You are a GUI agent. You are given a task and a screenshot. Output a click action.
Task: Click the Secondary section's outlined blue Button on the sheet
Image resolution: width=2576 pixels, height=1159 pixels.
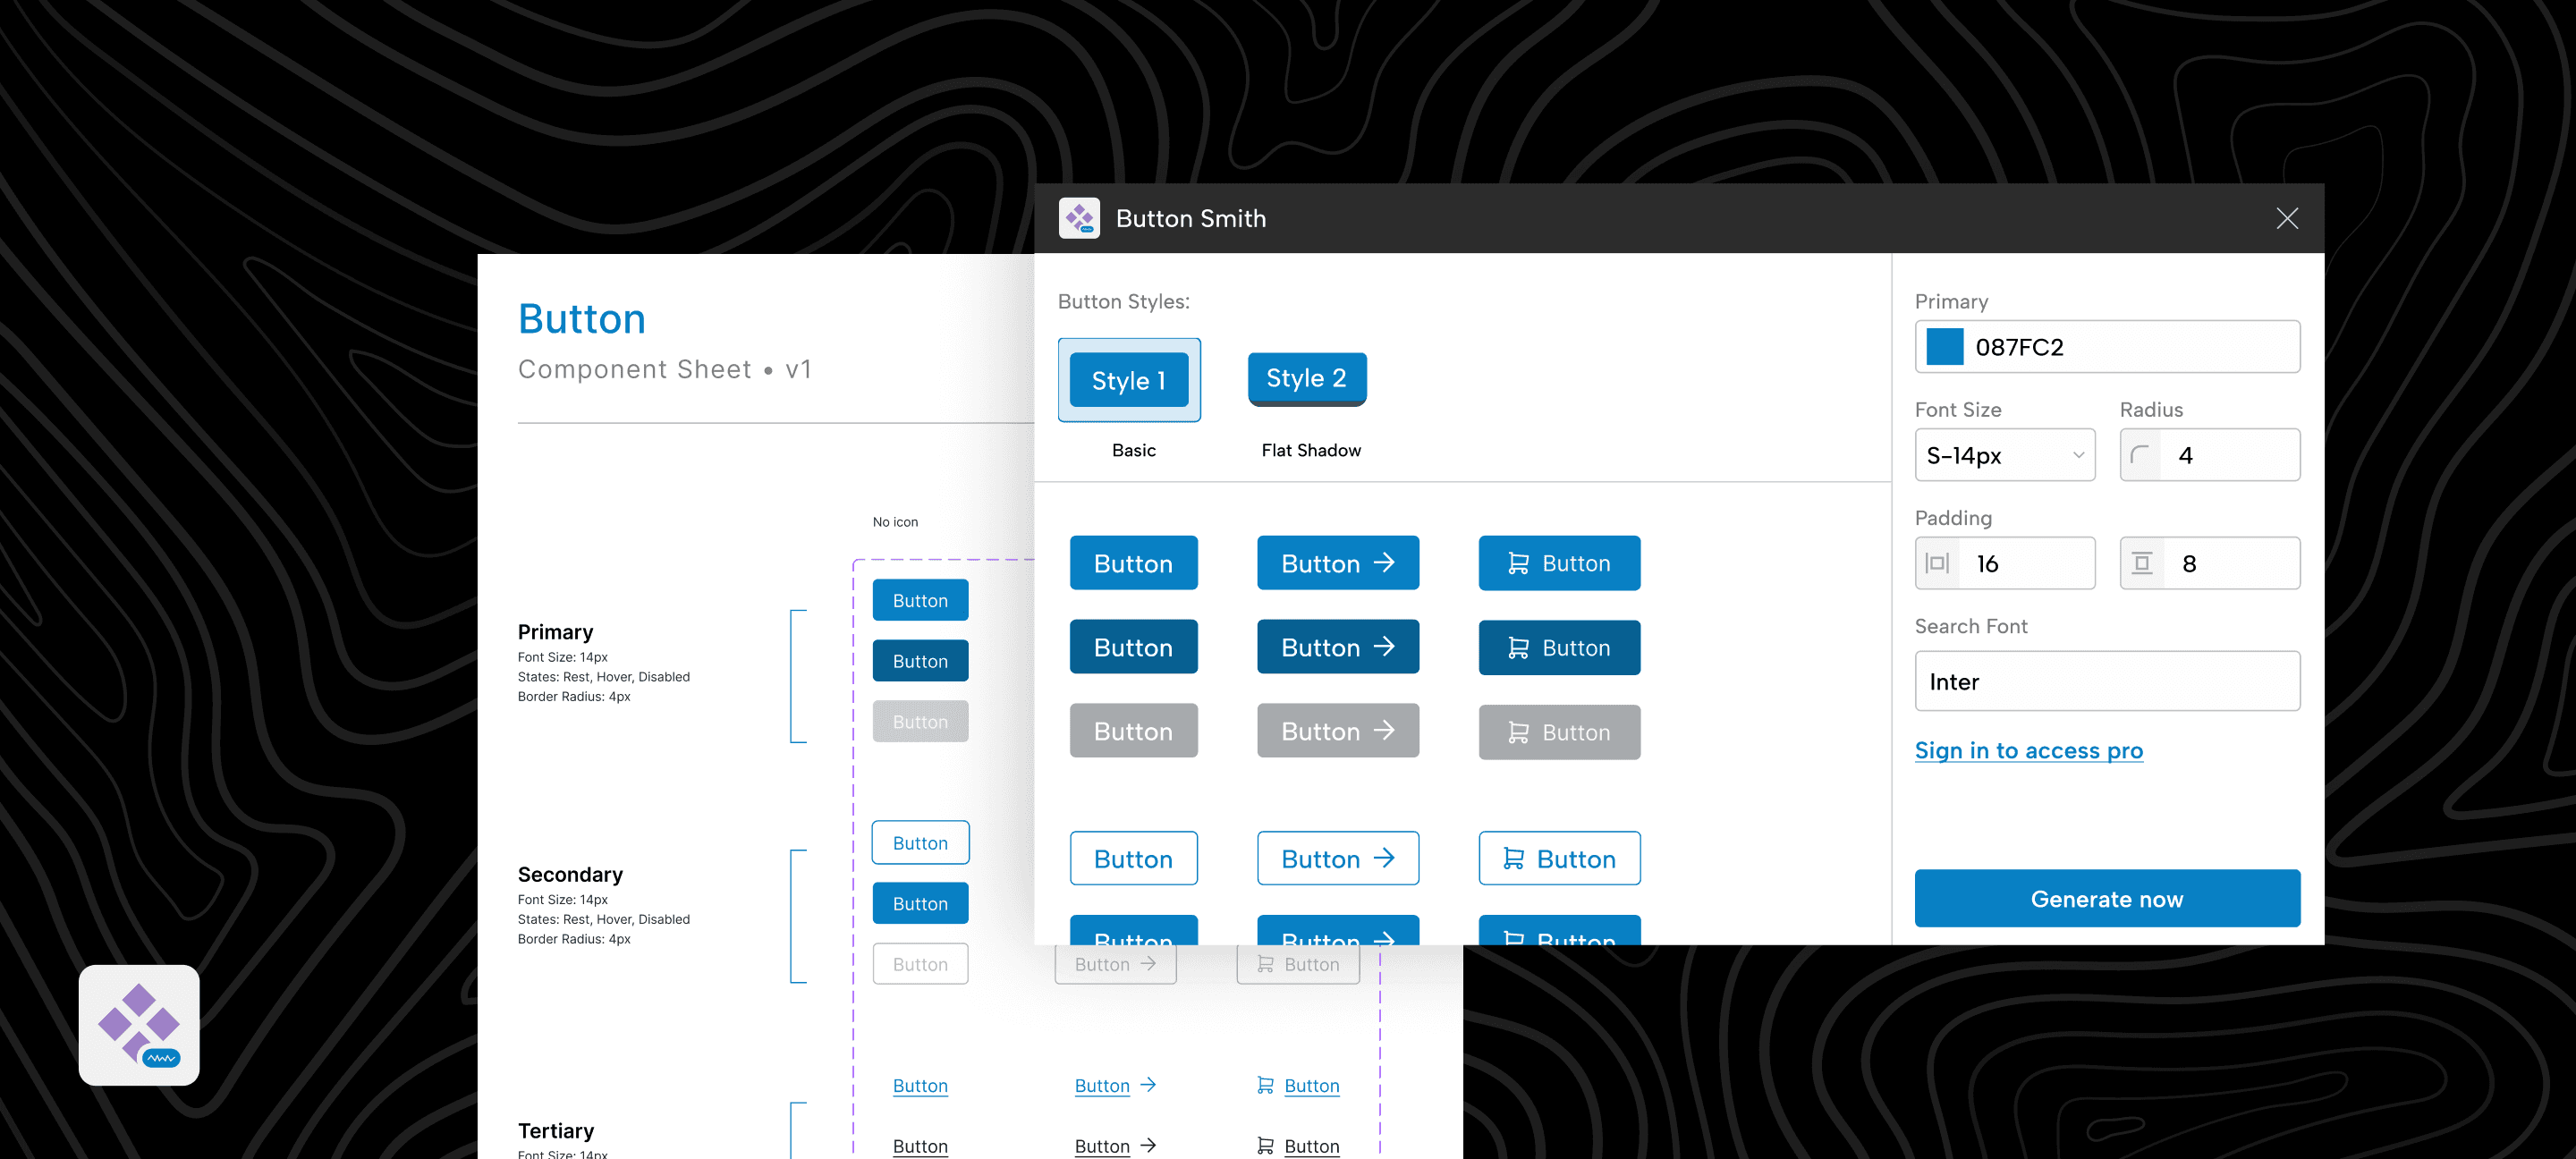pyautogui.click(x=920, y=842)
